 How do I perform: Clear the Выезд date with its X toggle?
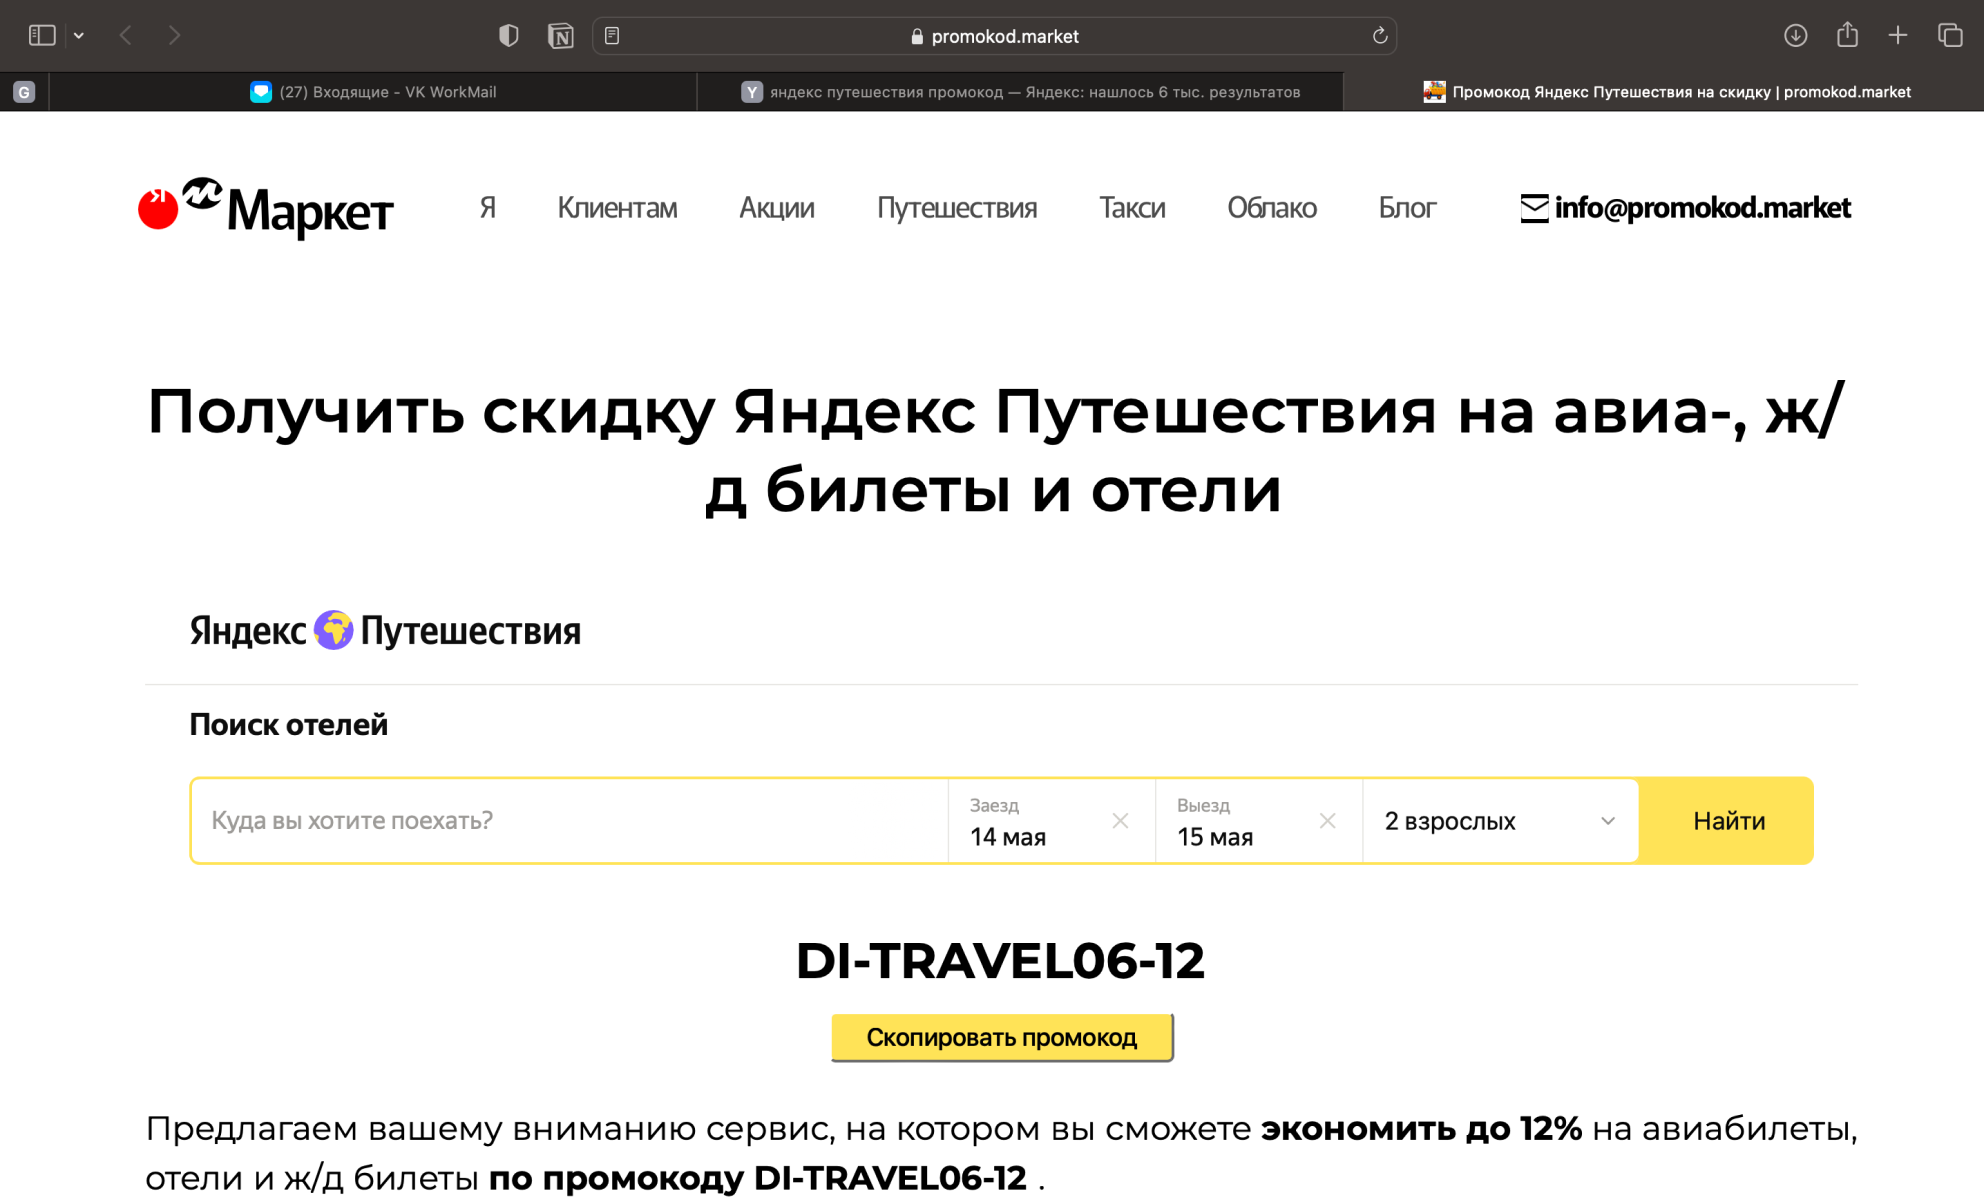(x=1328, y=820)
